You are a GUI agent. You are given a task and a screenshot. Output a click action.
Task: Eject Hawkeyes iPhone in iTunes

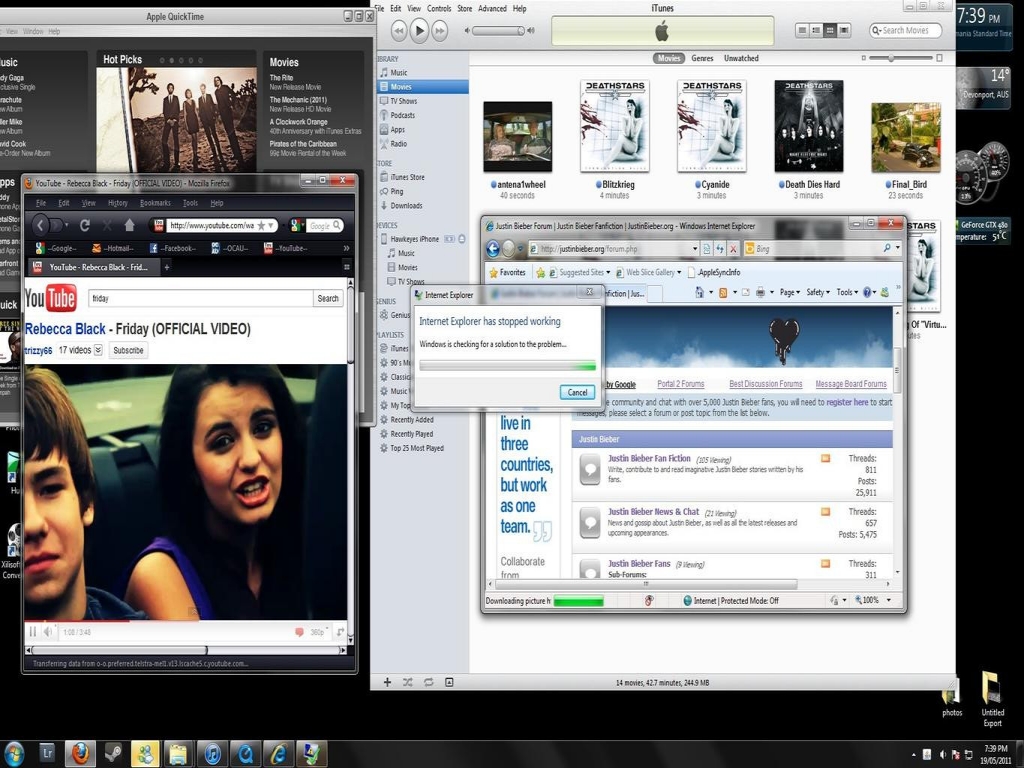(462, 239)
